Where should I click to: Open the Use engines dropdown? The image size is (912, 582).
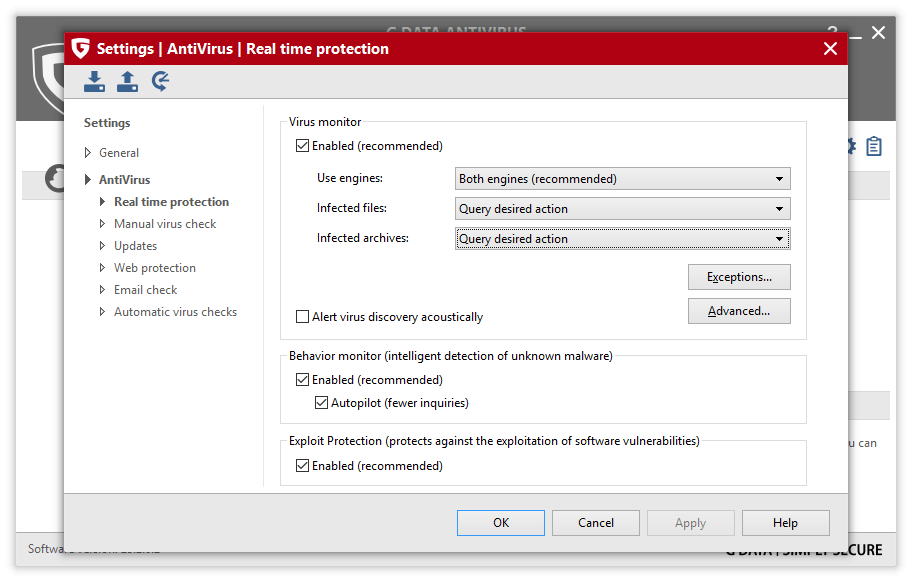point(622,179)
